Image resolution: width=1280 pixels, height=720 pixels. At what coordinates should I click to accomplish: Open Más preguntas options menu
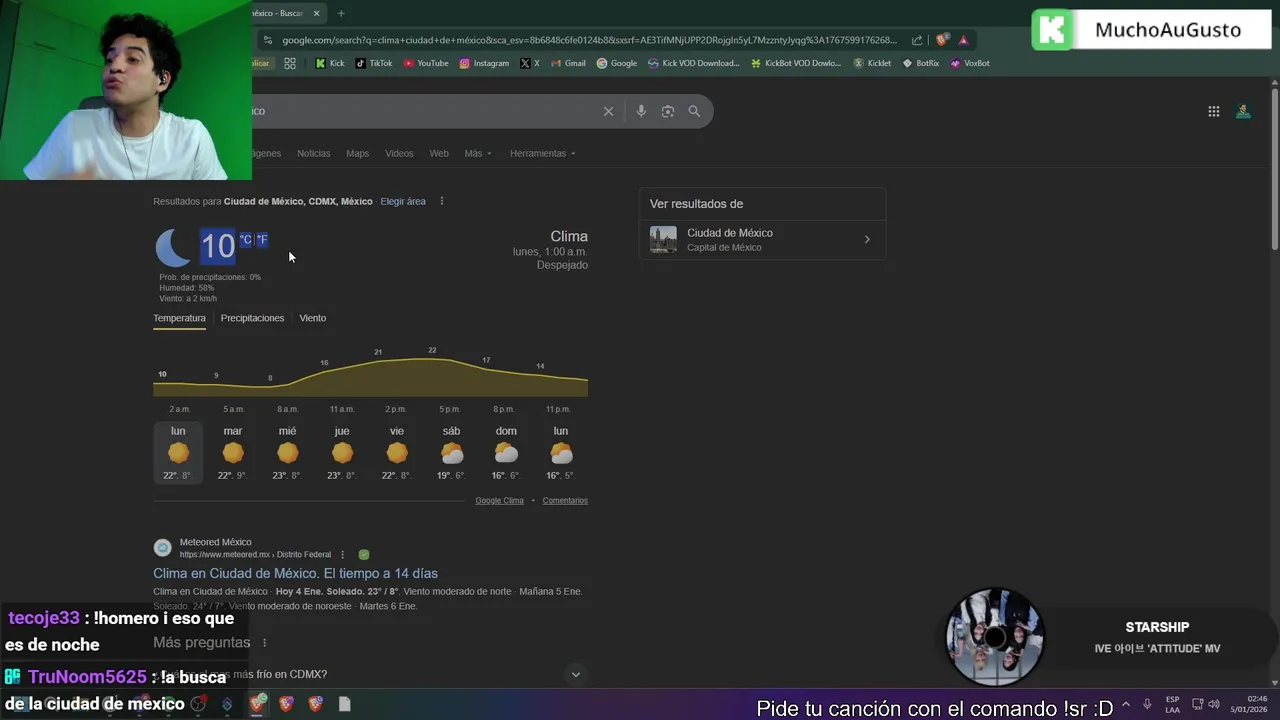[264, 642]
